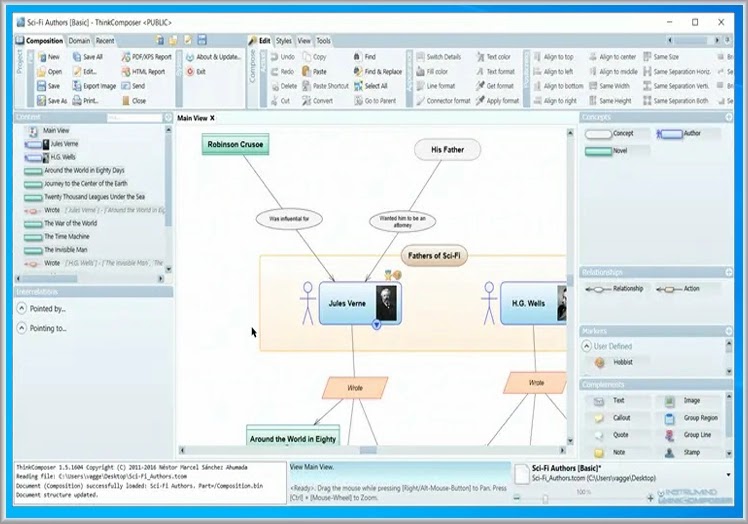Click Apply format

(x=498, y=101)
